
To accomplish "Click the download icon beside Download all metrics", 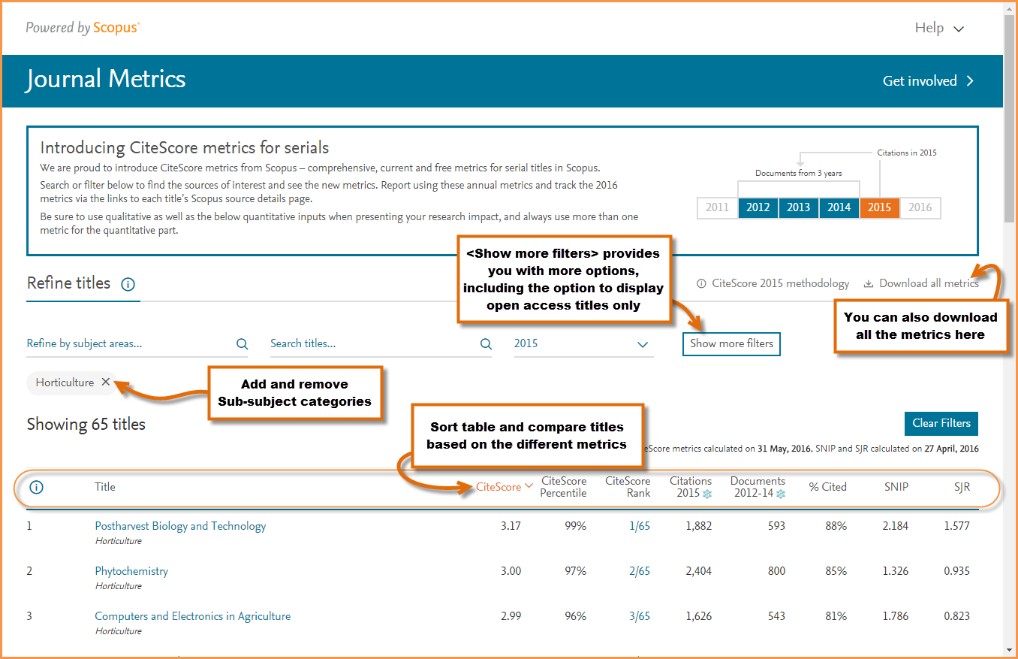I will pos(868,284).
